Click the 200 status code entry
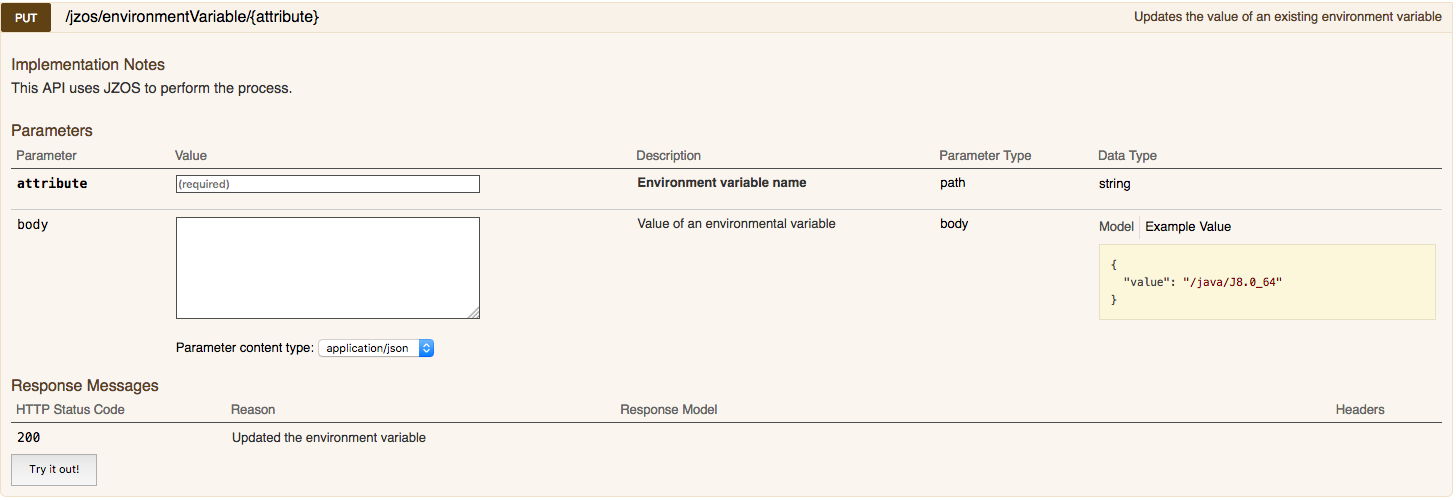The width and height of the screenshot is (1456, 500). pos(29,438)
